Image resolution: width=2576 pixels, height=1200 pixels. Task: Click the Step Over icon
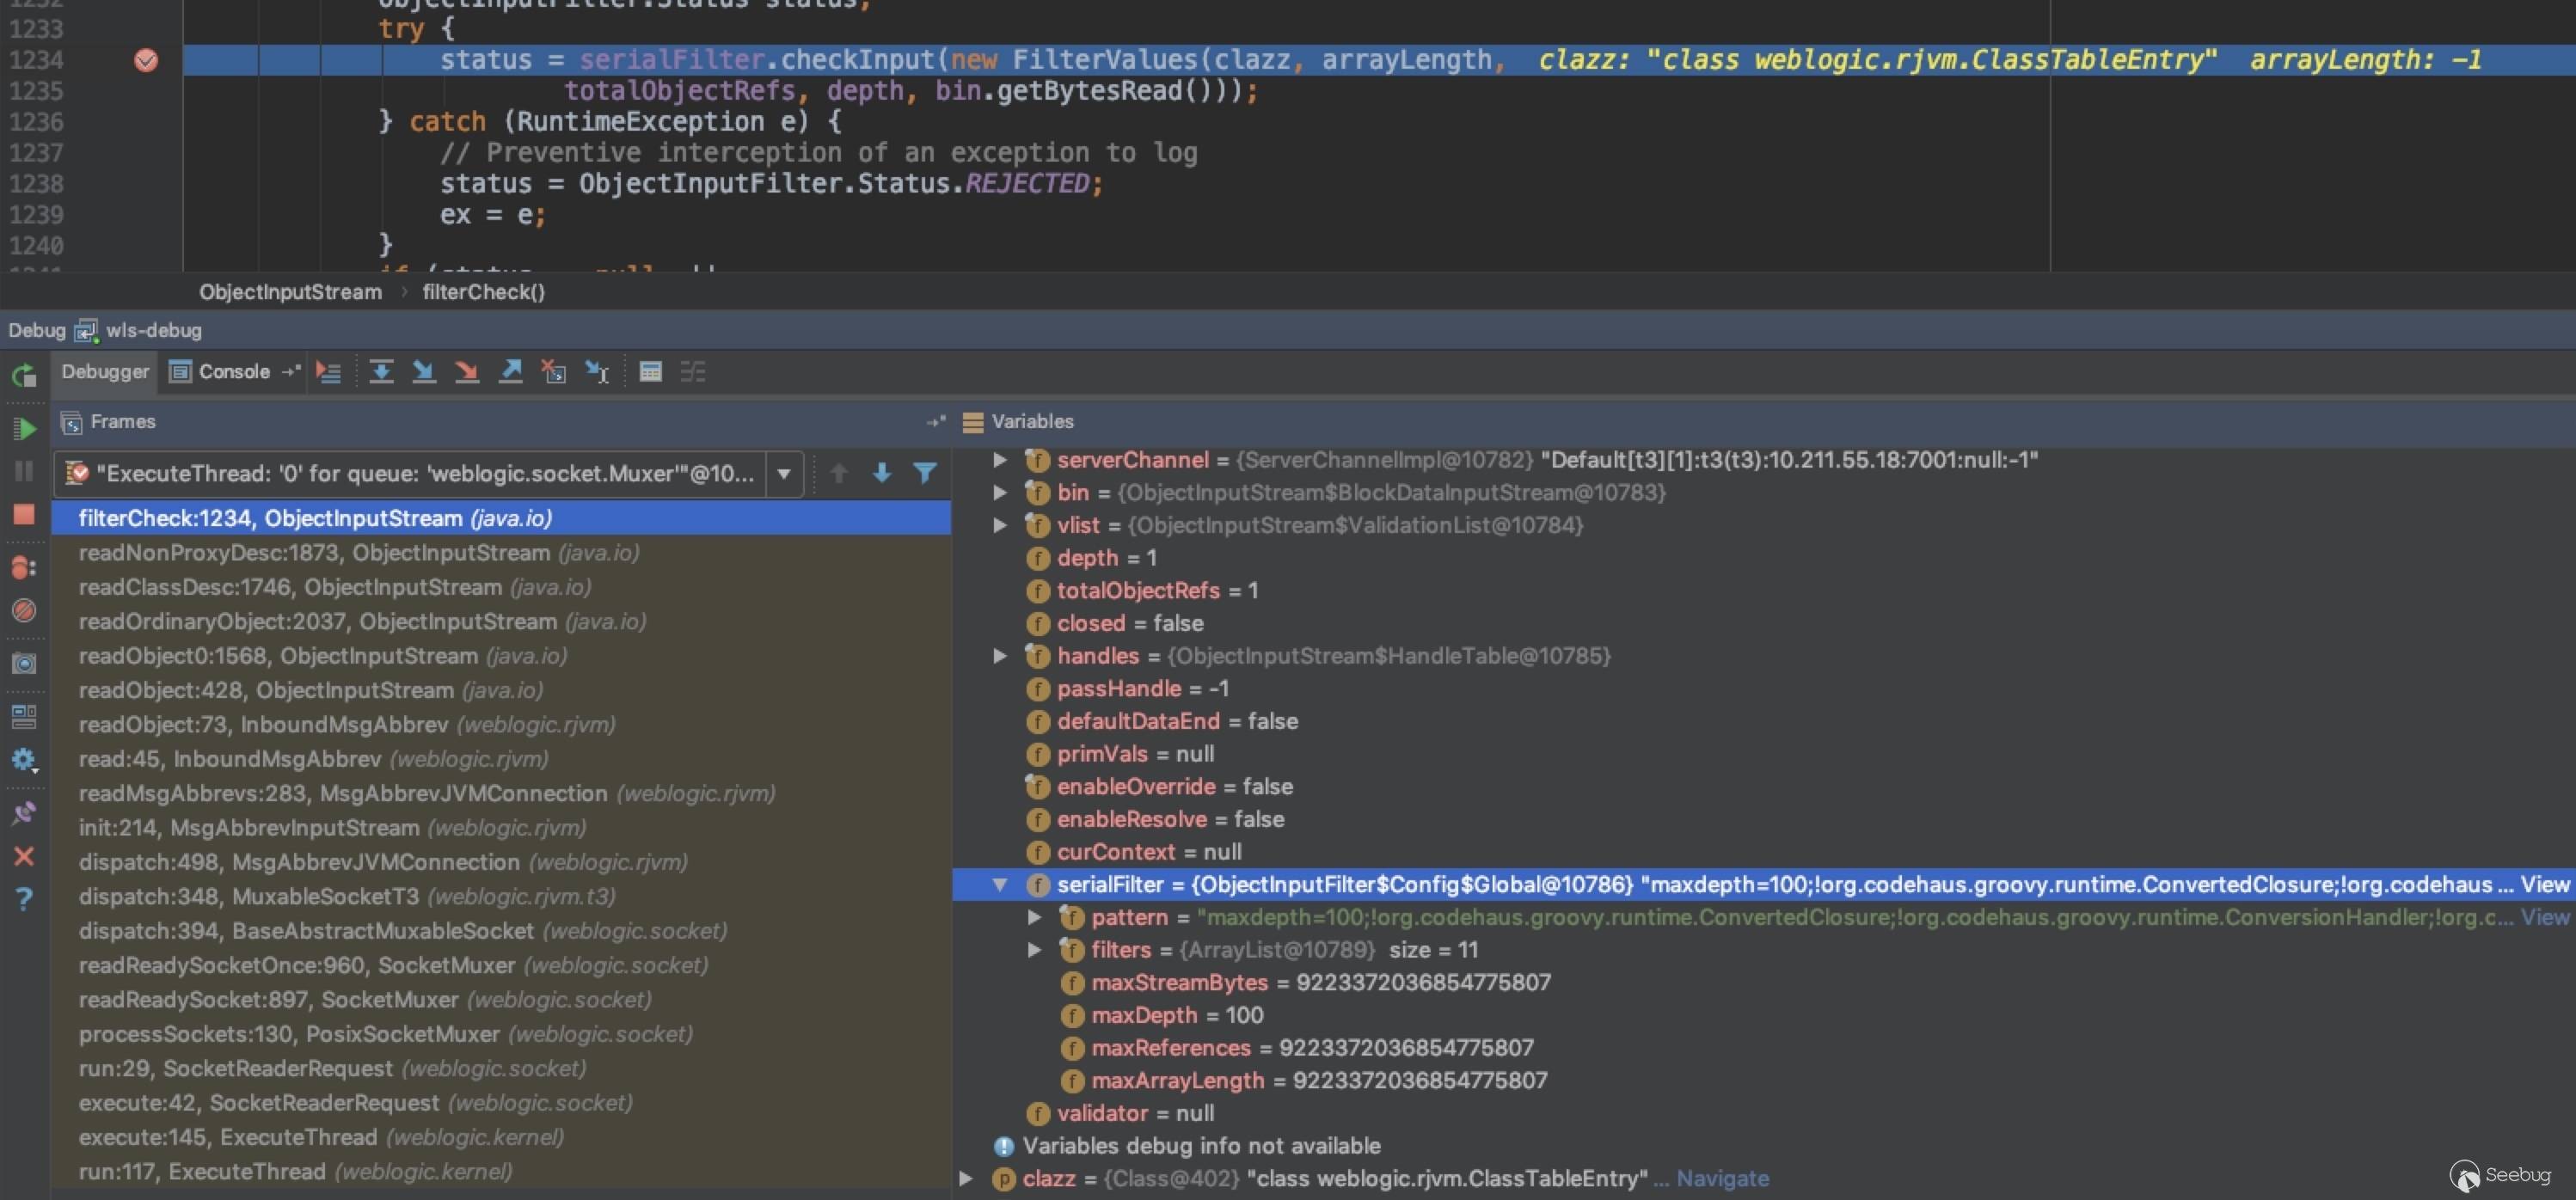point(380,372)
